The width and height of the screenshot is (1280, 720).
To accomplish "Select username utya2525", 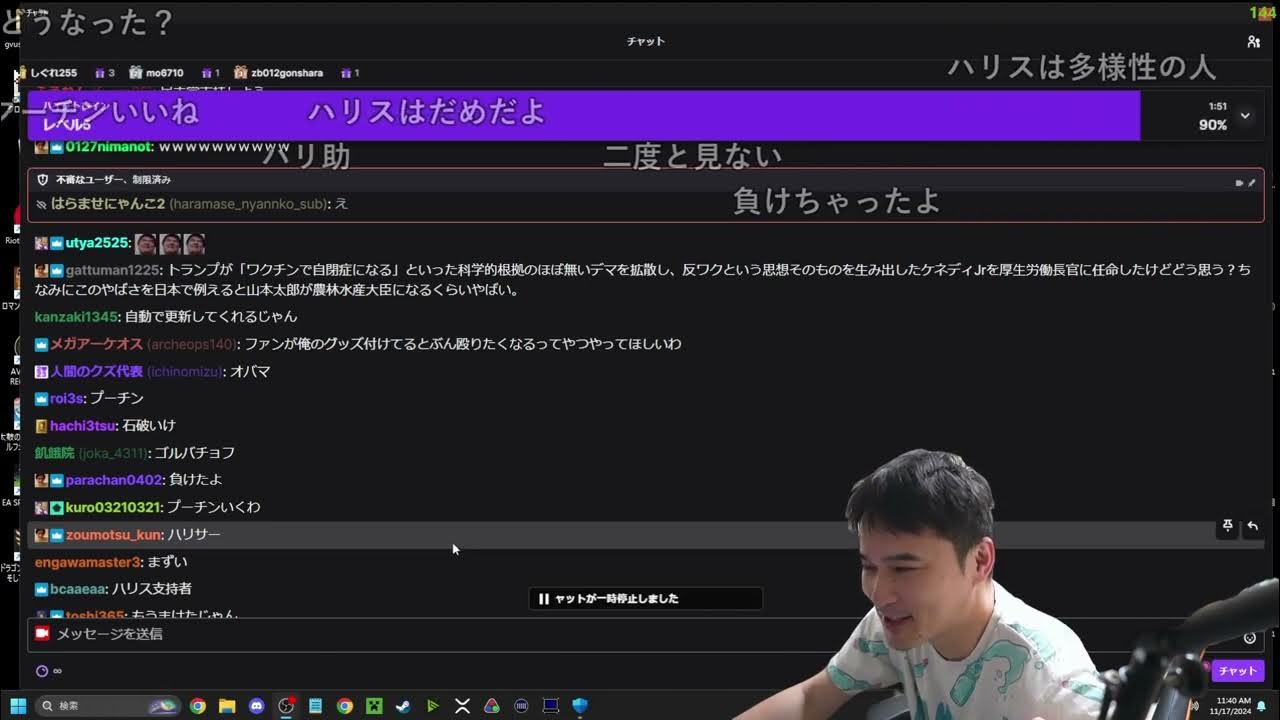I will [x=97, y=243].
